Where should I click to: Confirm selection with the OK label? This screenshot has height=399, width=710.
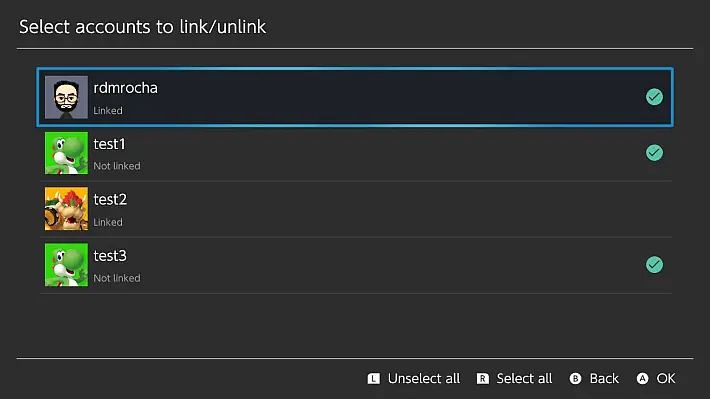[x=666, y=379]
